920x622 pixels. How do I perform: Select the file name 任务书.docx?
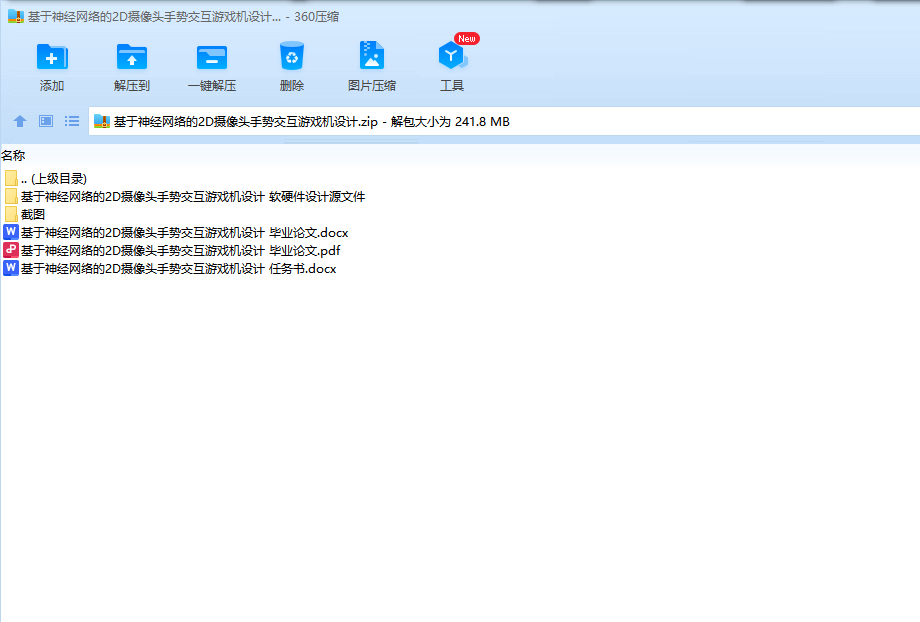click(179, 269)
